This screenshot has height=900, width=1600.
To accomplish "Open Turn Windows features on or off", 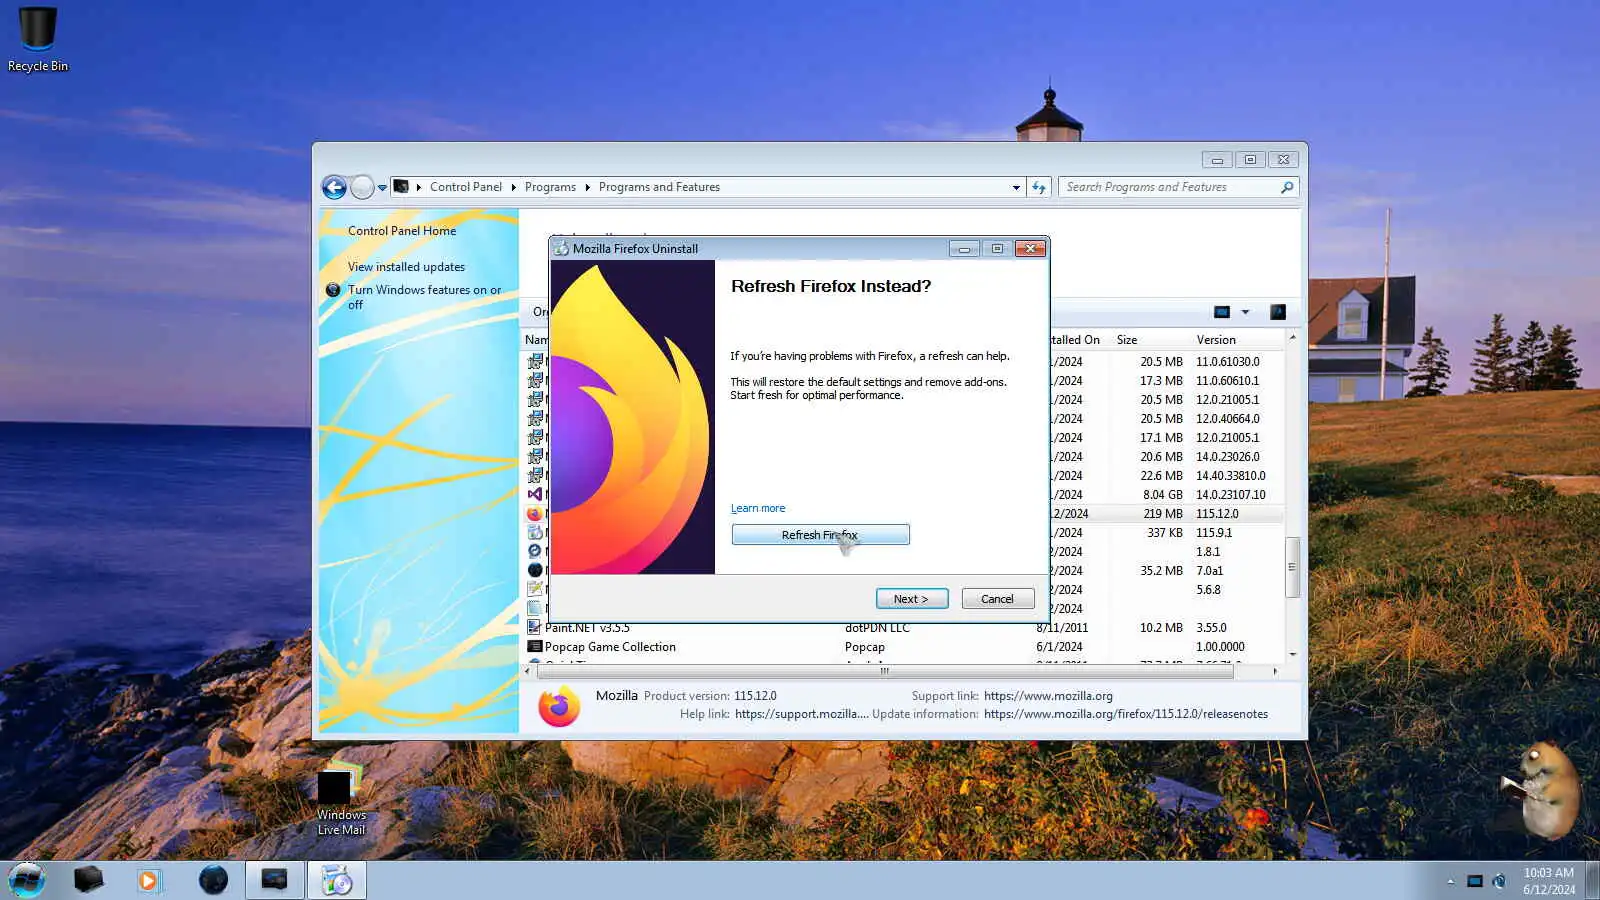I will tap(425, 297).
